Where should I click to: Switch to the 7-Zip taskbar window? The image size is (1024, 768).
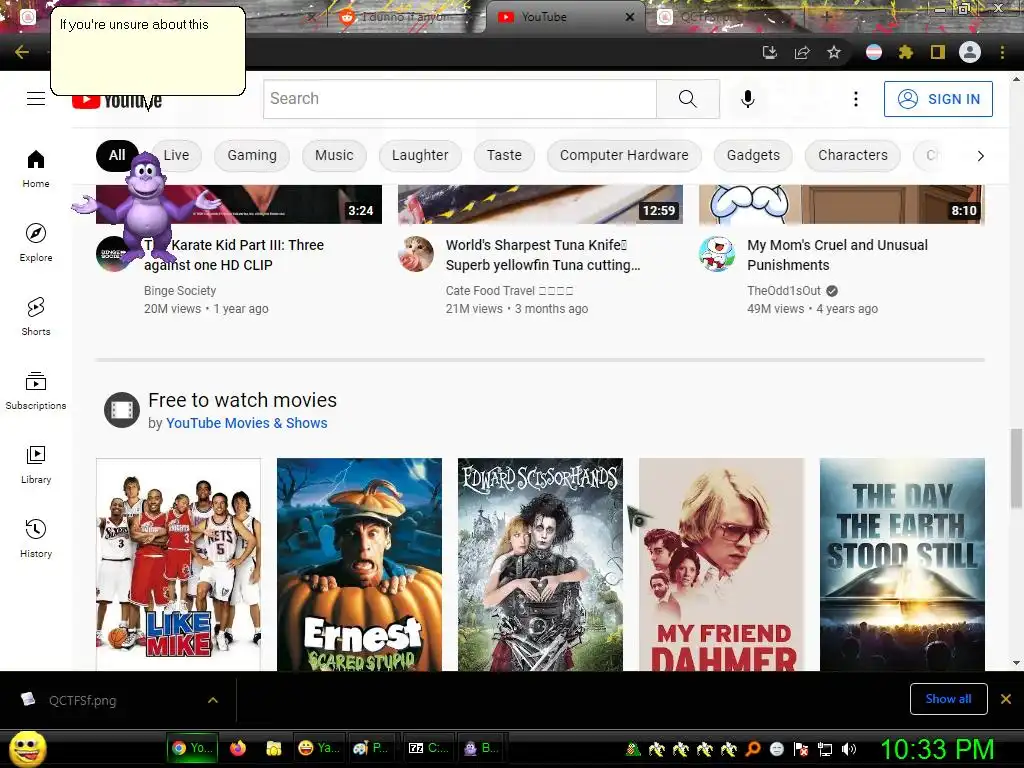[428, 748]
